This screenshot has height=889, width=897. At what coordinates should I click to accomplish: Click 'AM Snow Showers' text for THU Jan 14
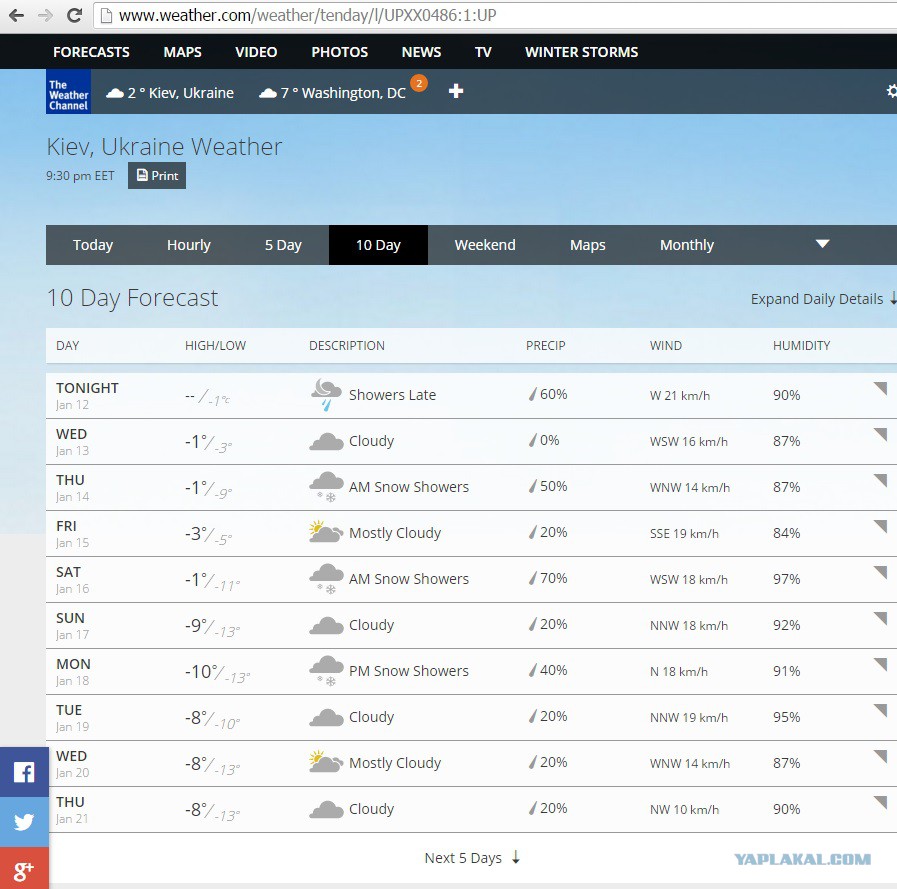pos(409,487)
